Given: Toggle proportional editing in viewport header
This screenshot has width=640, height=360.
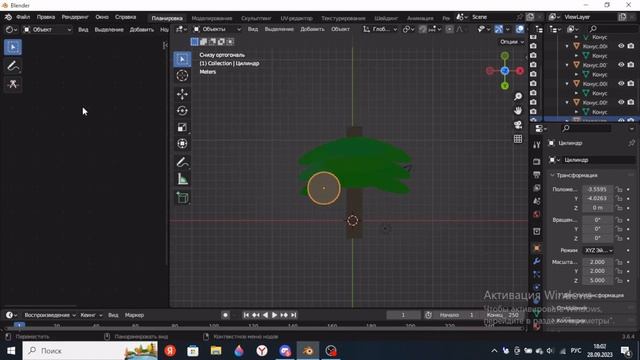Looking at the screenshot, I should click(449, 29).
